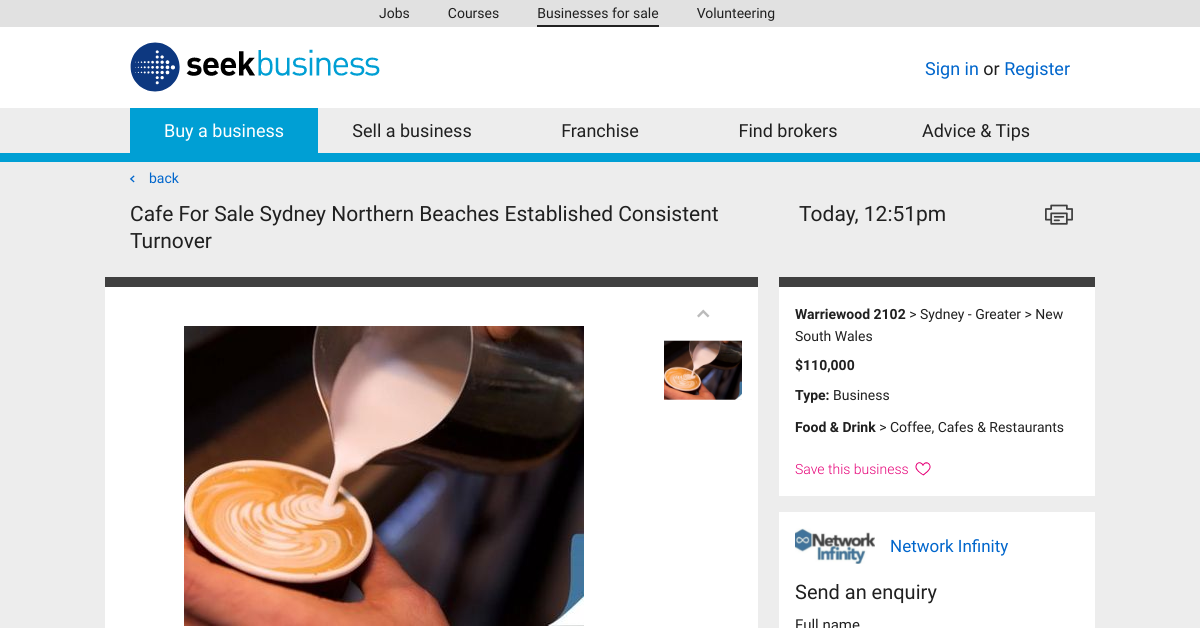Open Businesses for sale navigation entry
1200x628 pixels.
(x=597, y=13)
